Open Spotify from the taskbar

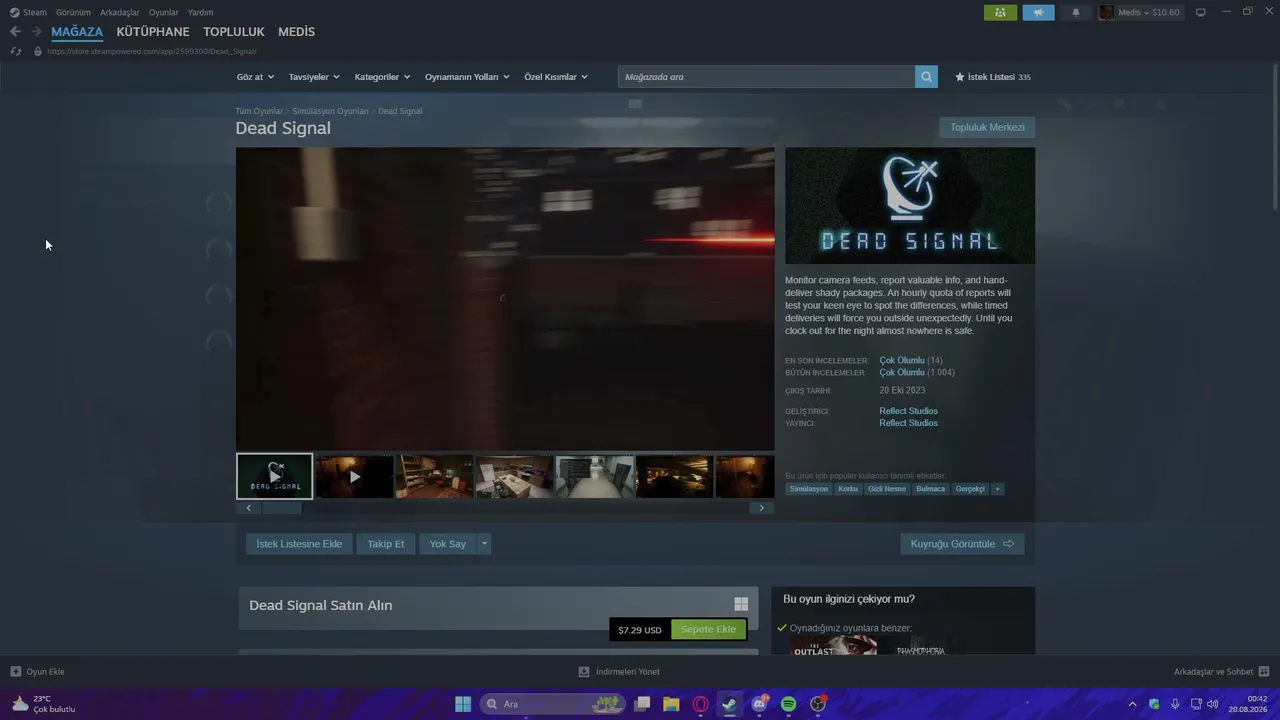coord(788,704)
